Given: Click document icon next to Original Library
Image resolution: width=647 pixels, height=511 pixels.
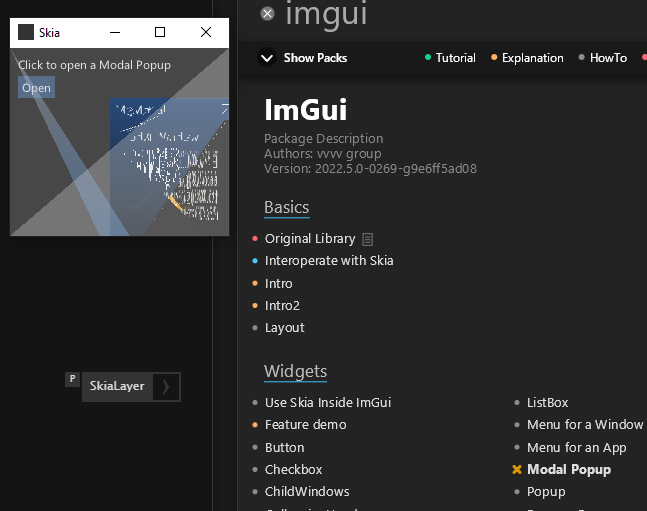Looking at the screenshot, I should pyautogui.click(x=367, y=239).
